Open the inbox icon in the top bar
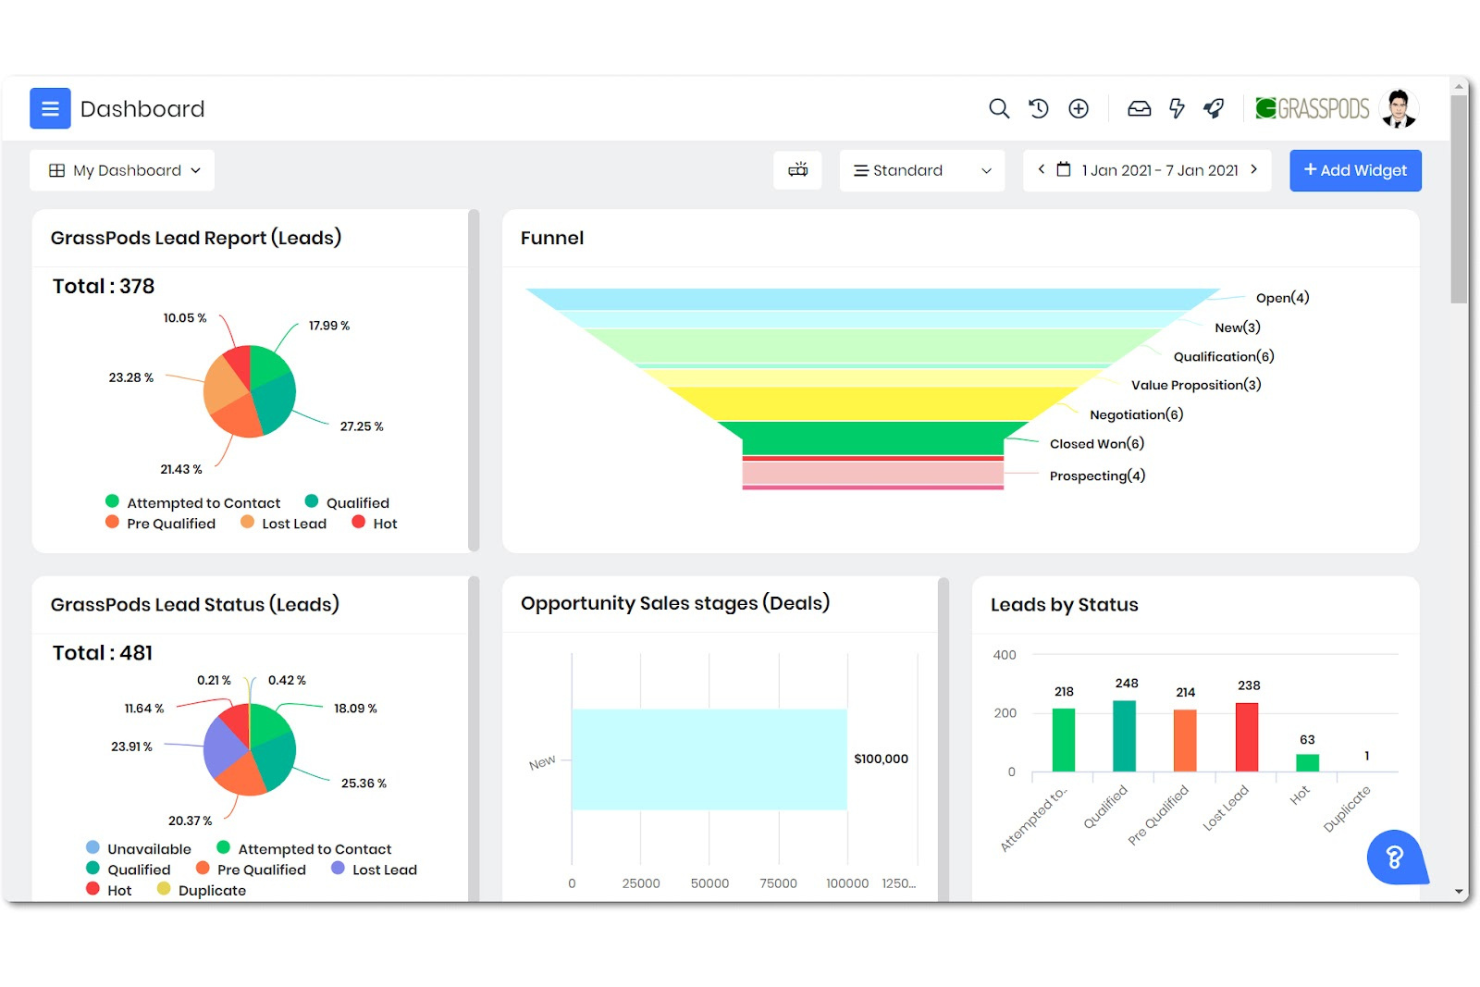Viewport: 1480px width, 987px height. tap(1139, 108)
